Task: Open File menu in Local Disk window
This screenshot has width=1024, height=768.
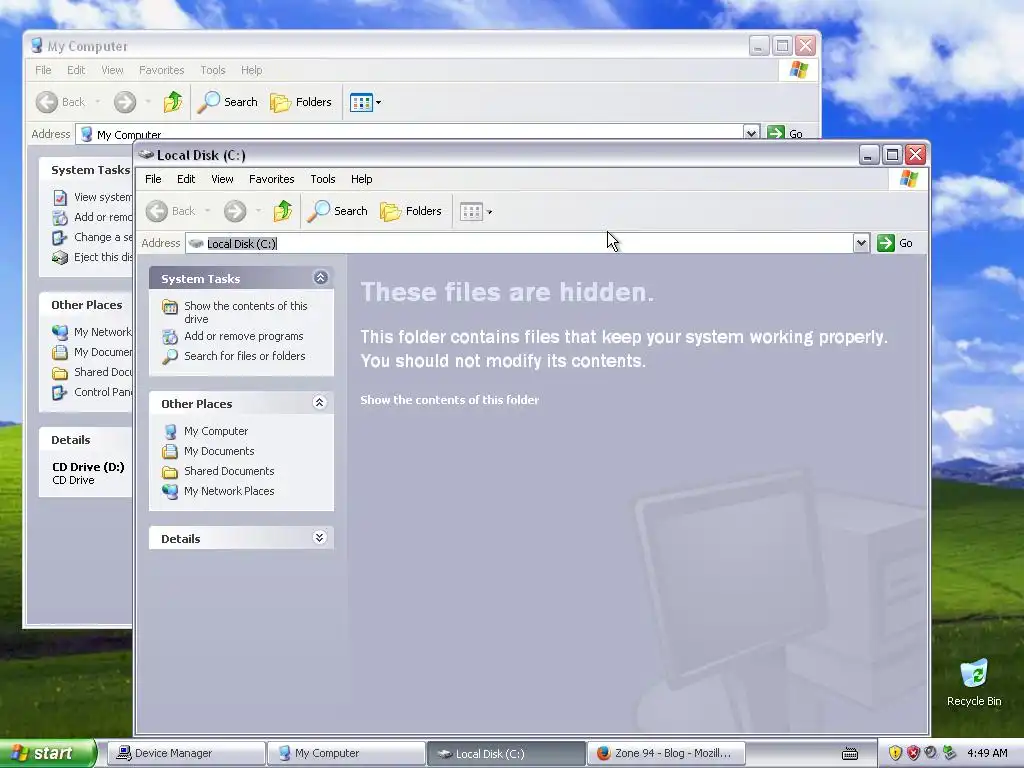Action: pos(153,179)
